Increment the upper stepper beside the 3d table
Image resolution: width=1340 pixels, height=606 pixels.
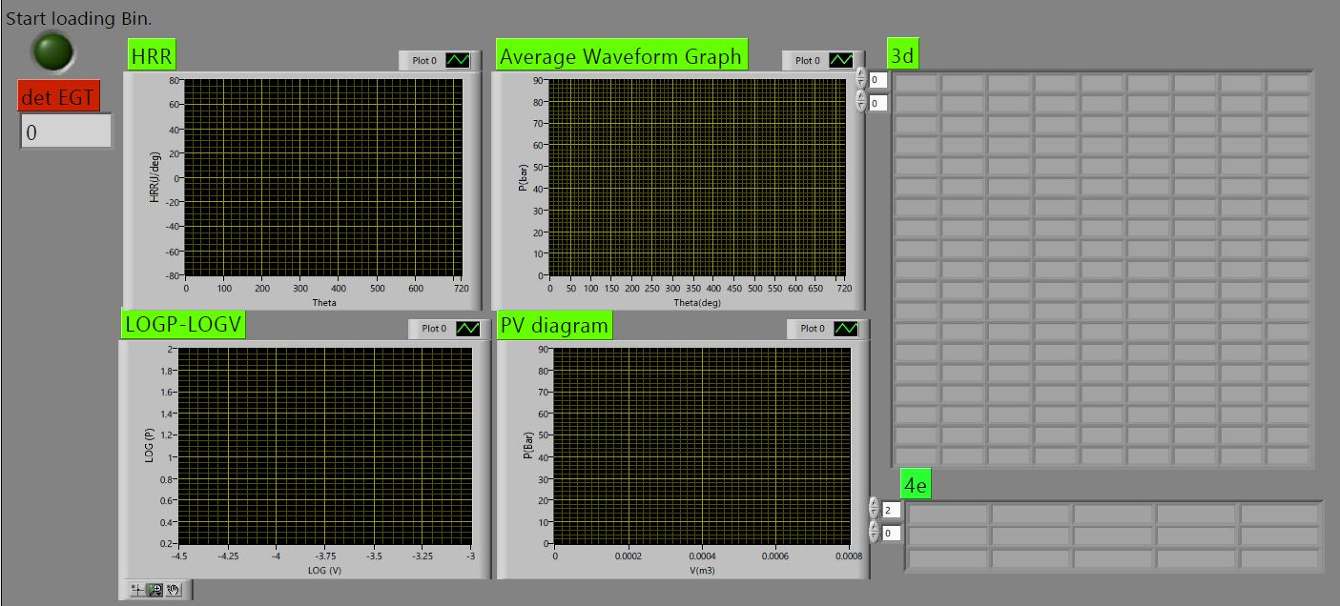861,72
